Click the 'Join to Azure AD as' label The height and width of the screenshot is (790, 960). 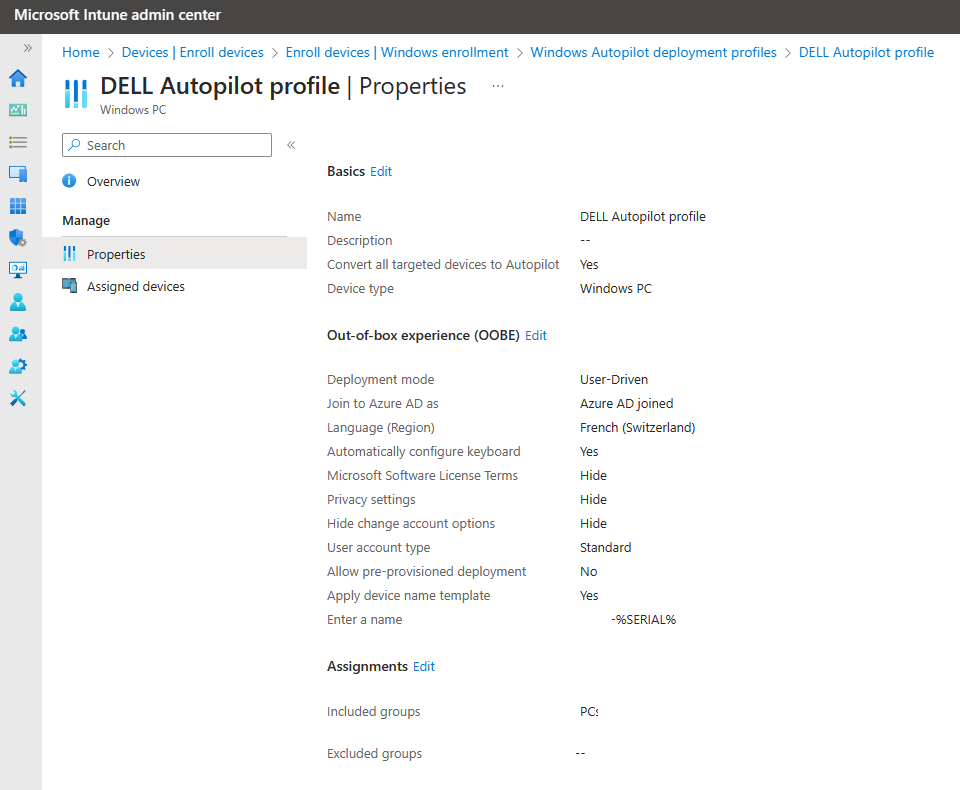point(383,404)
